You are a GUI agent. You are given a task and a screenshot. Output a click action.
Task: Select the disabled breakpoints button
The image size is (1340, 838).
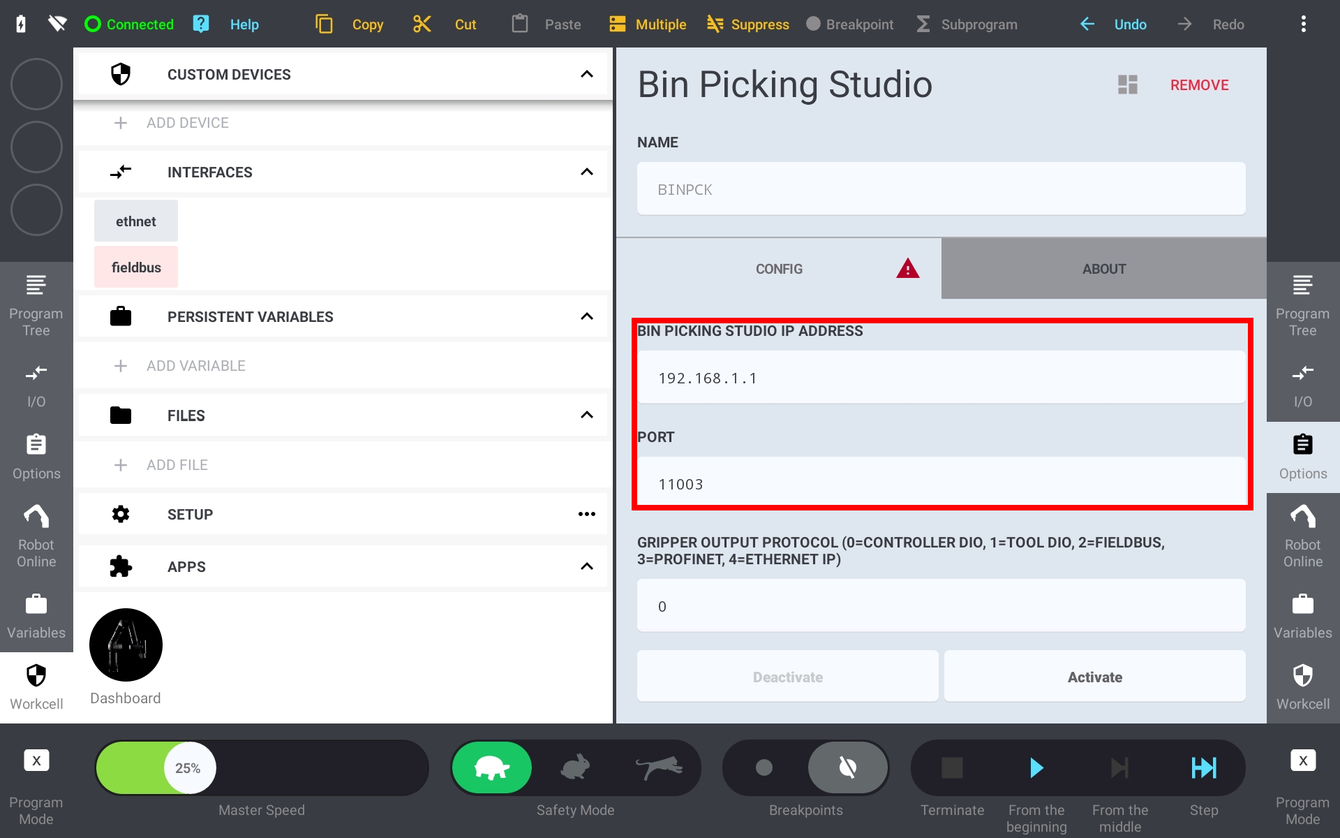(x=847, y=768)
